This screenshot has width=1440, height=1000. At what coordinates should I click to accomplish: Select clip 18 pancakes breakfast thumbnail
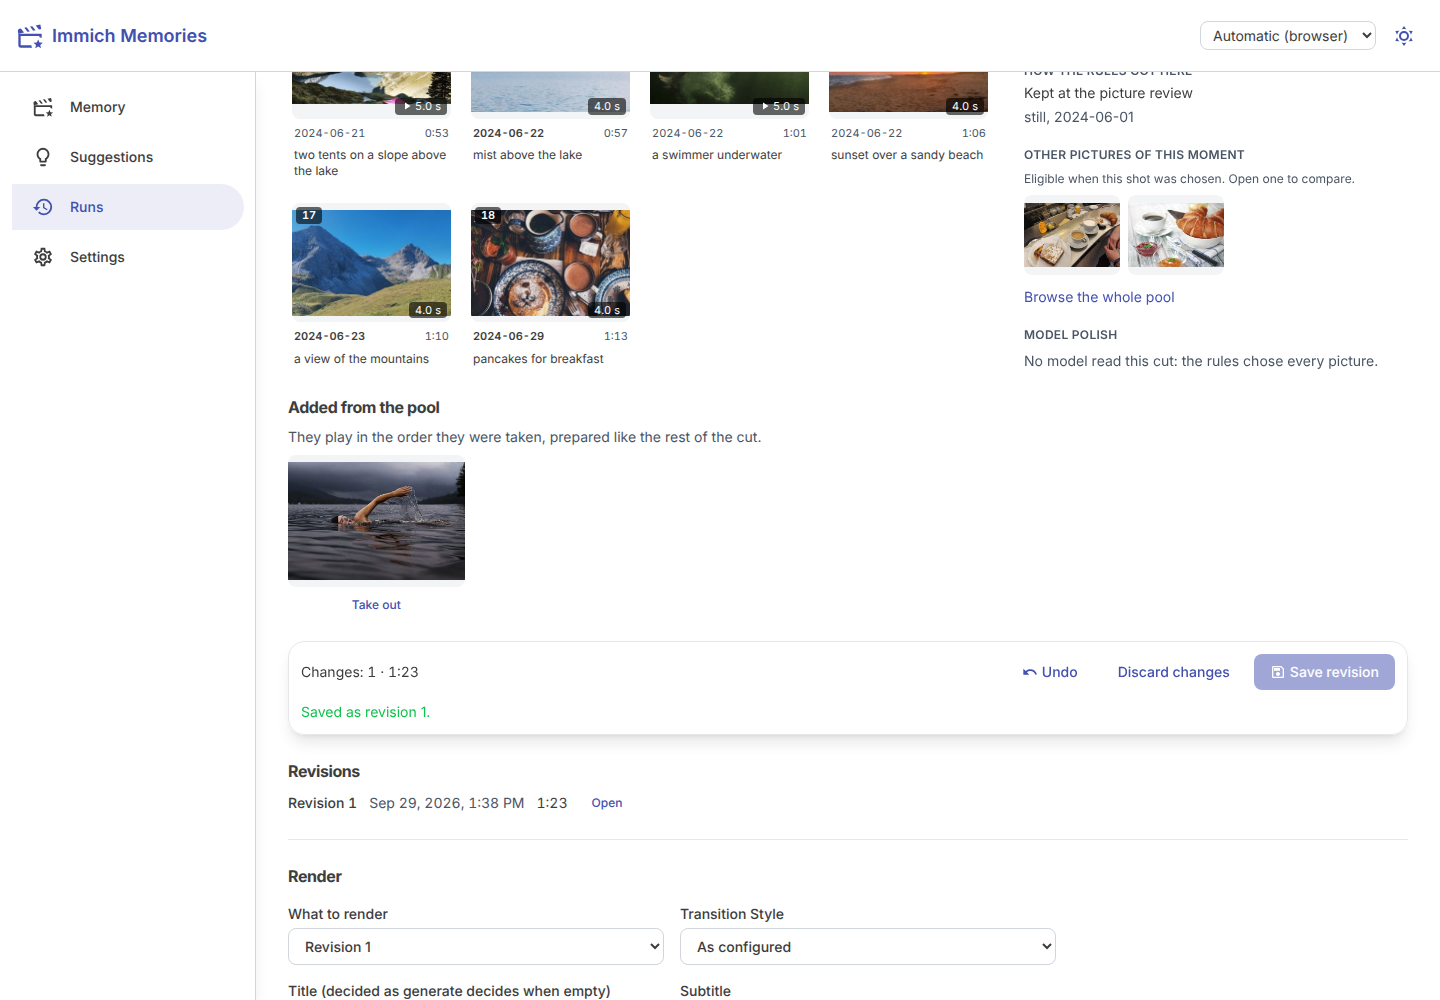[550, 263]
